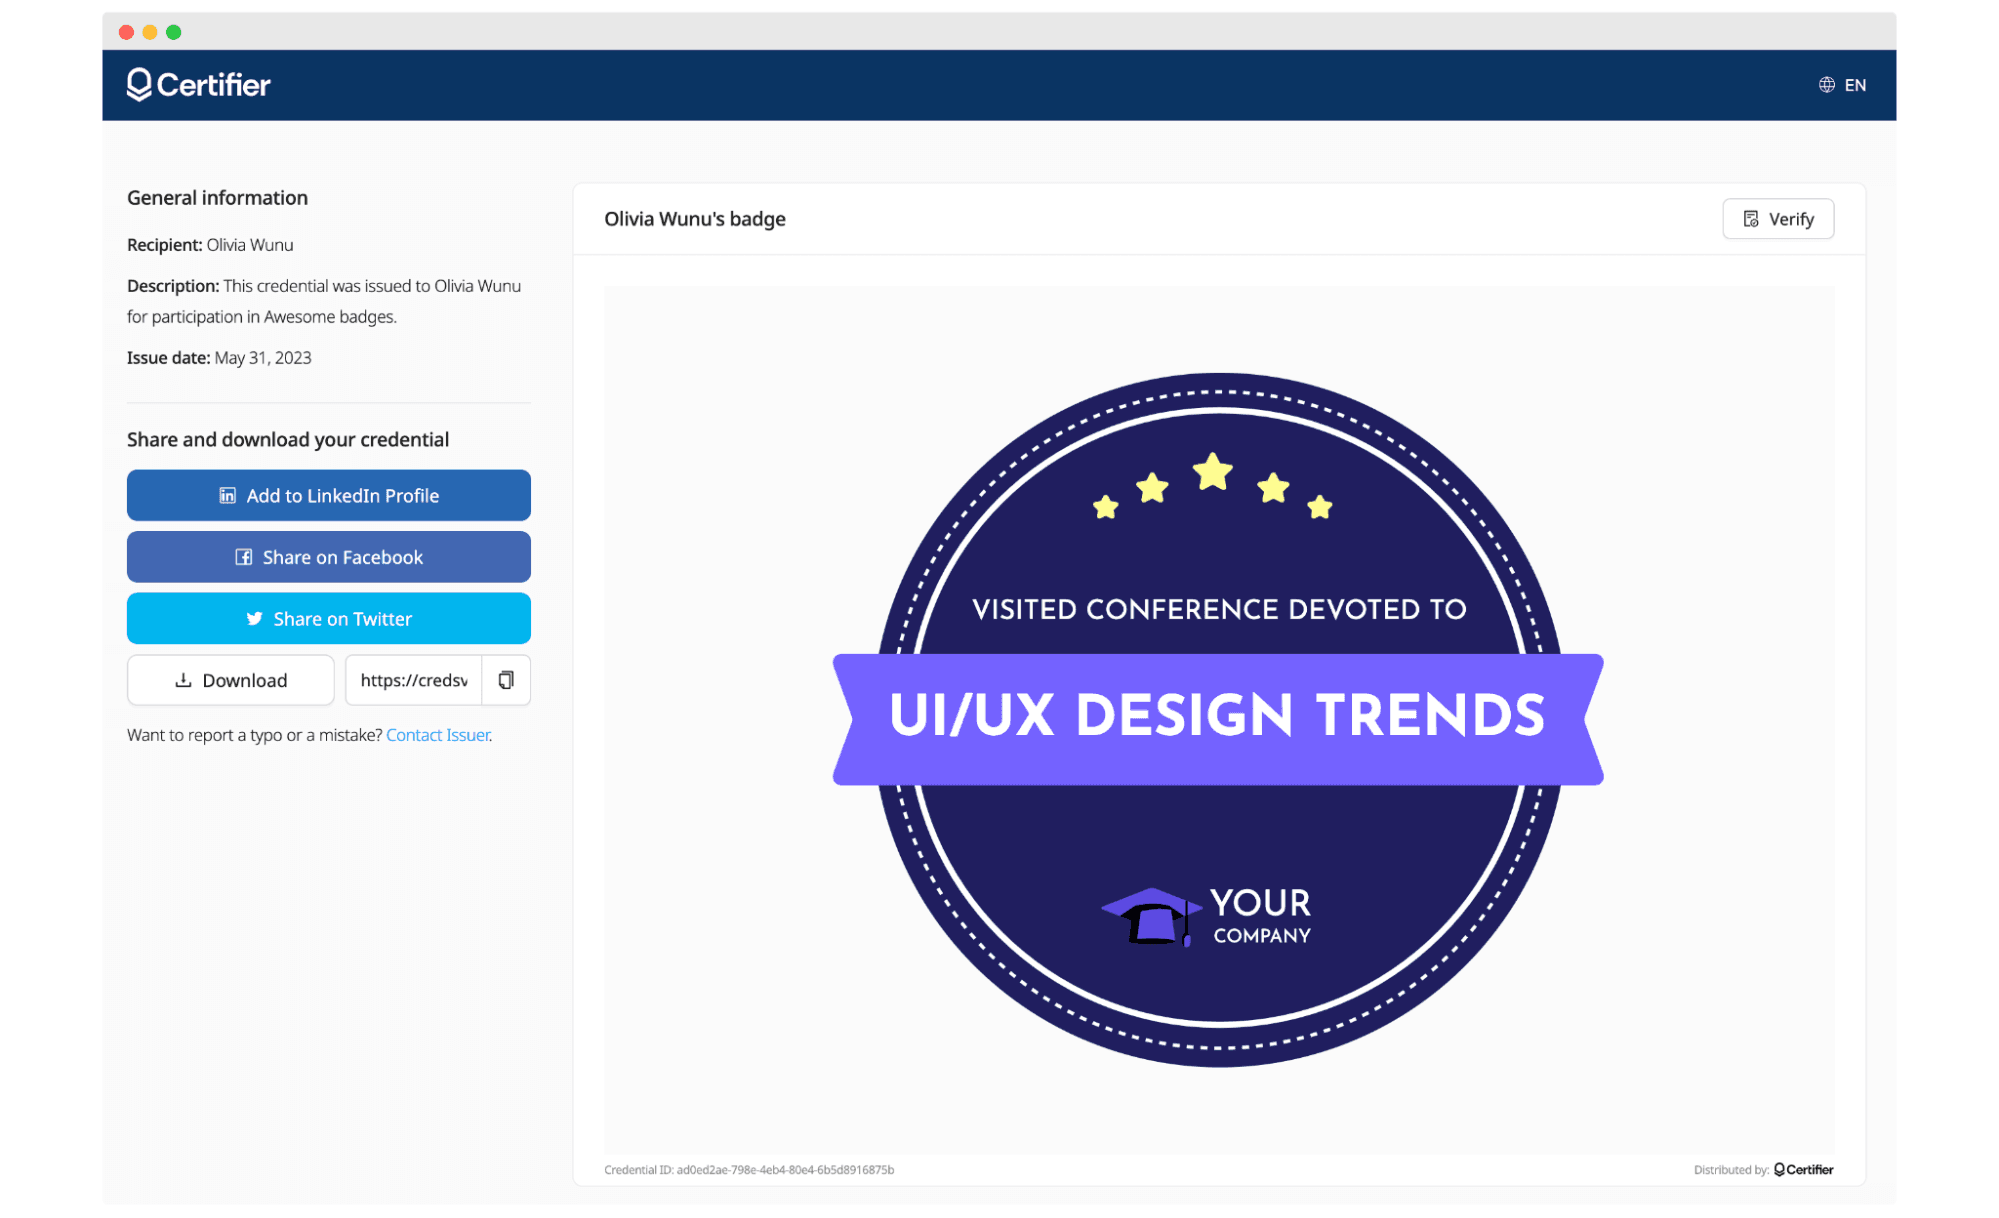Click the globe language icon

(x=1826, y=85)
